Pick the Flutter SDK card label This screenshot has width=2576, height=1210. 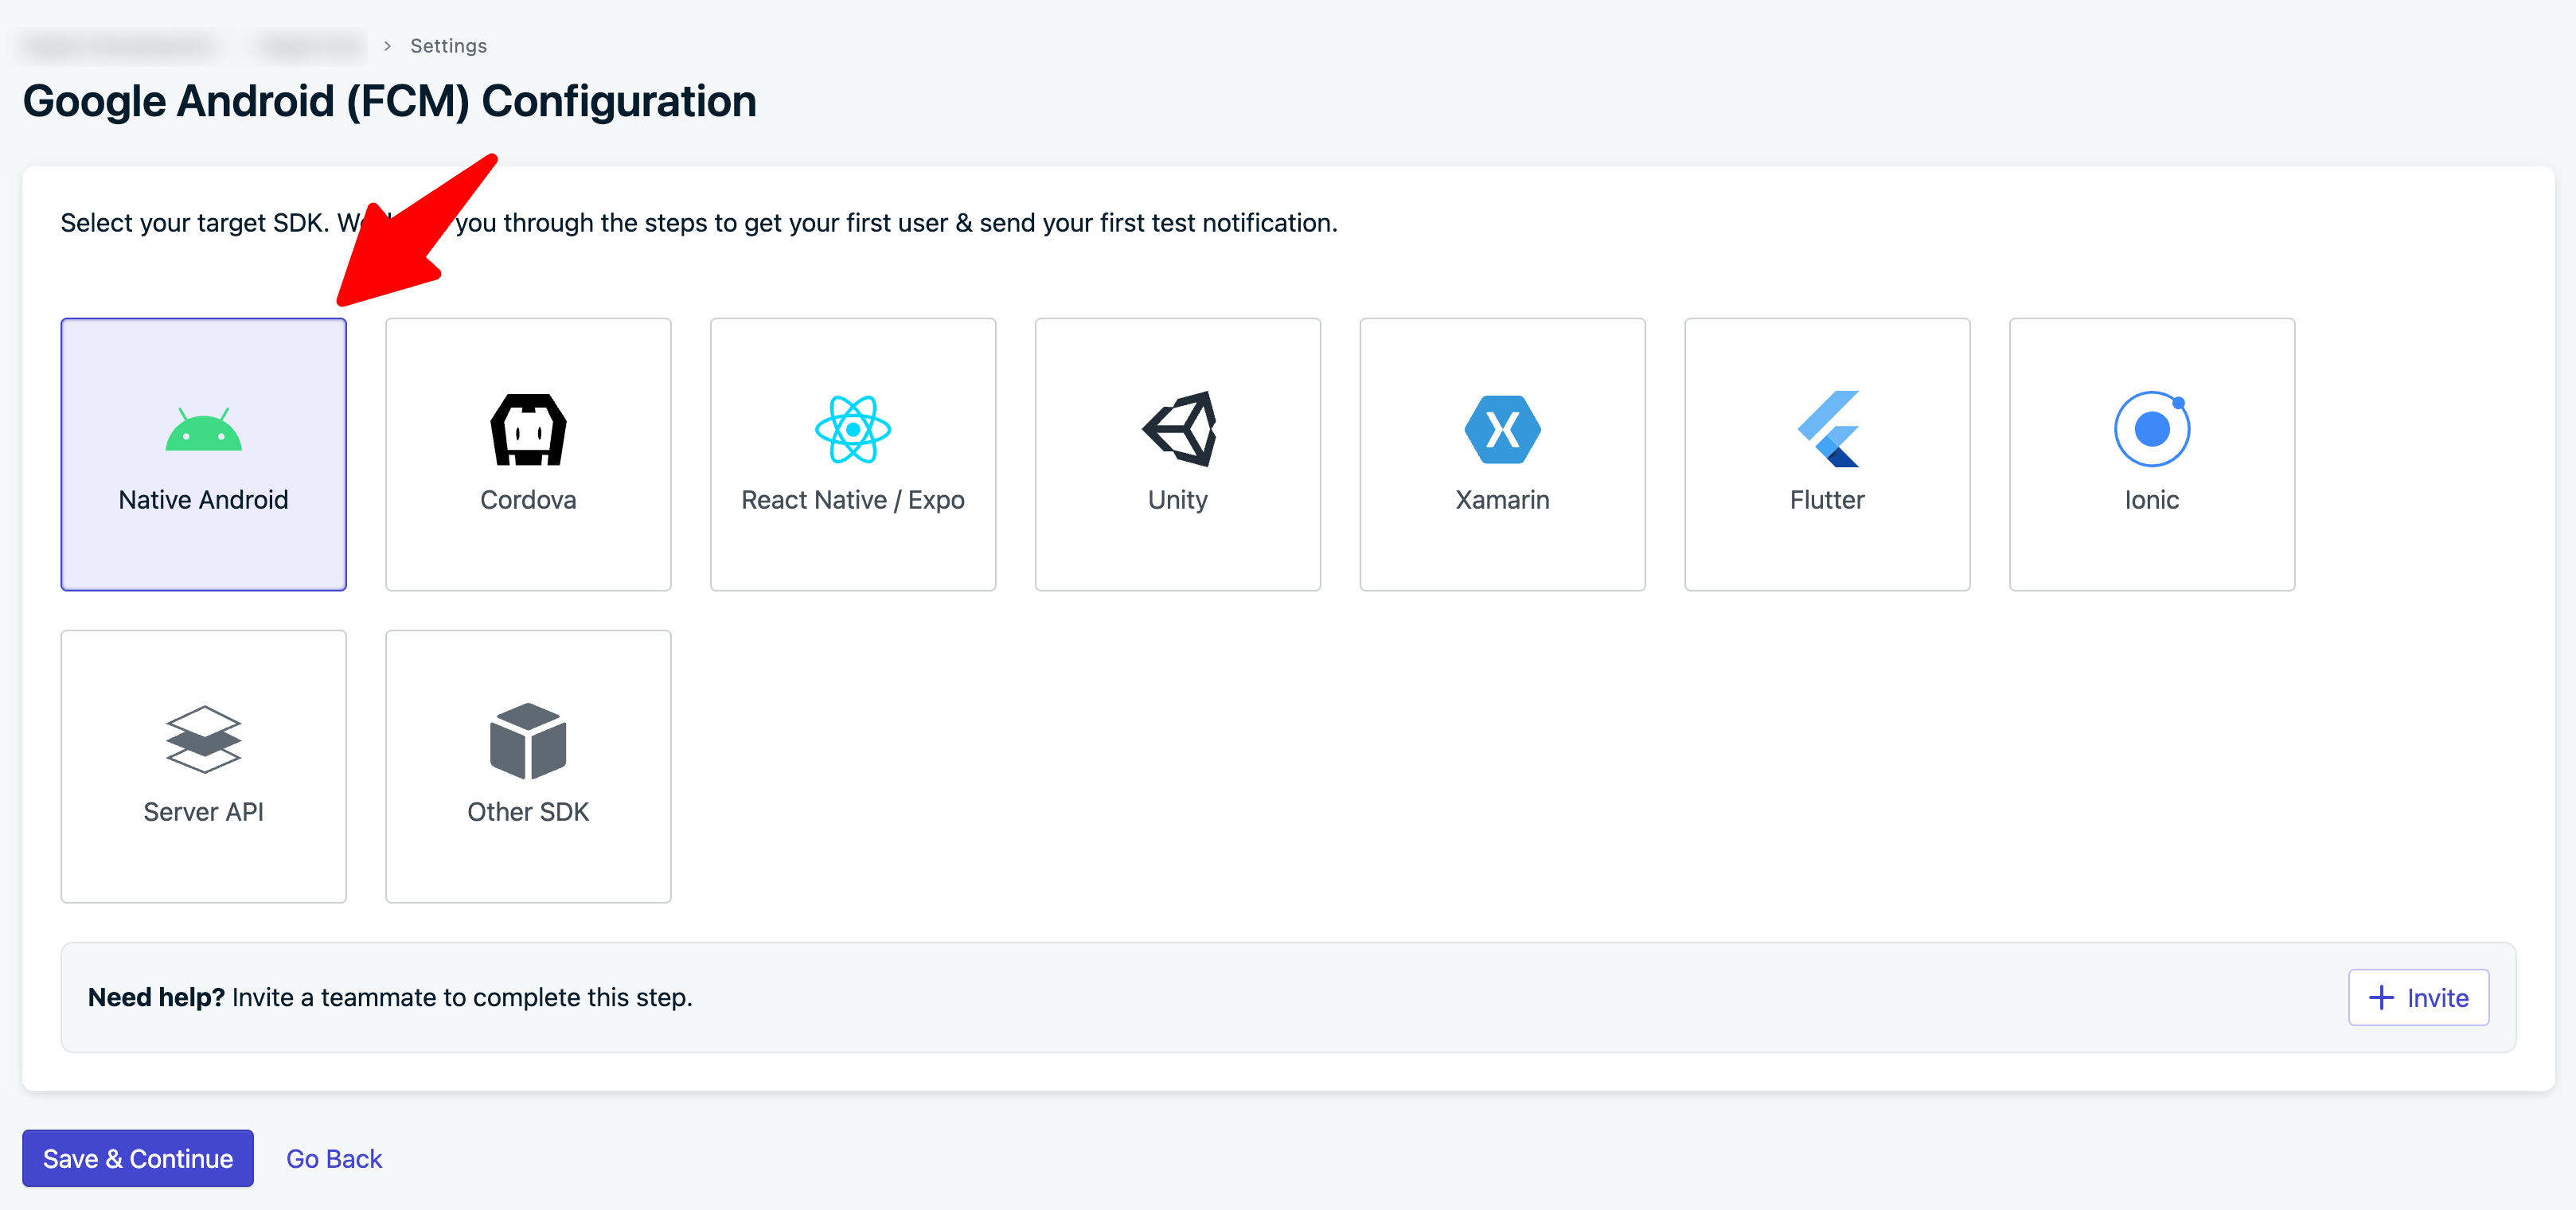[1827, 500]
